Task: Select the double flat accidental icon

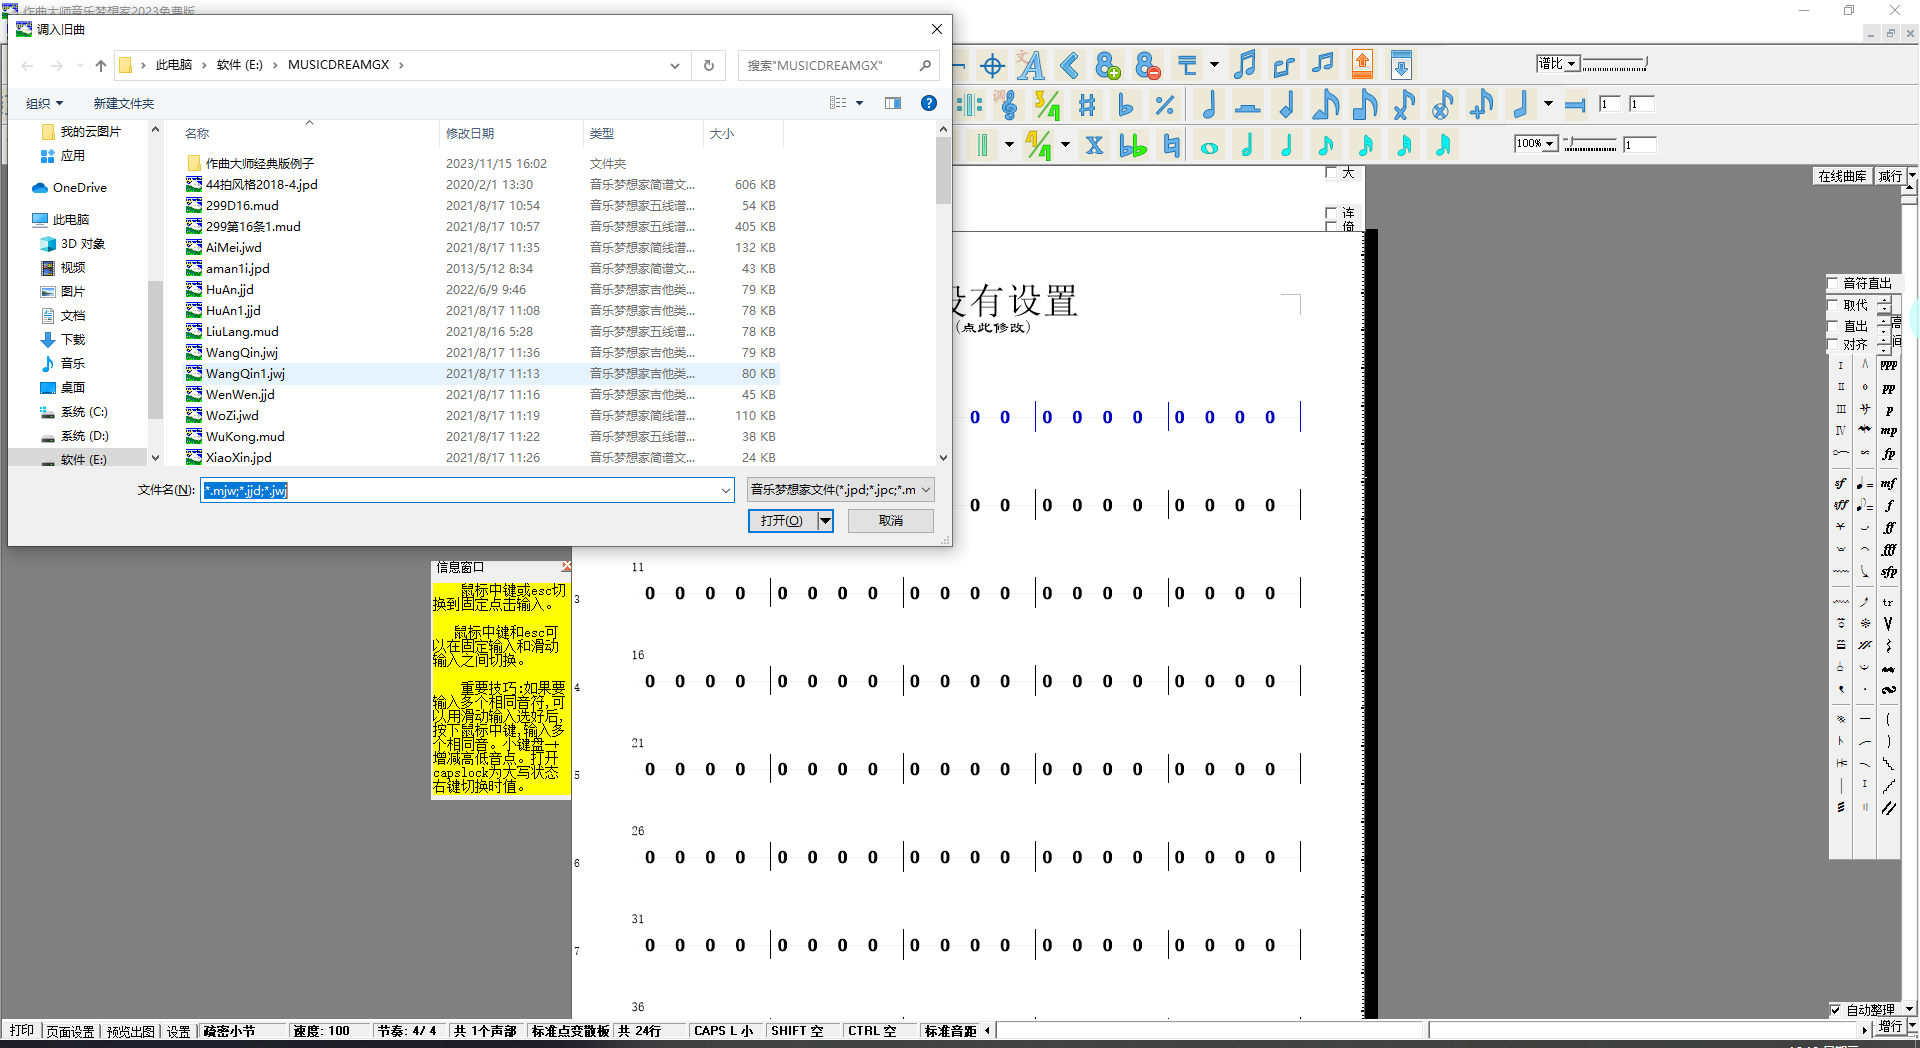Action: tap(1132, 146)
